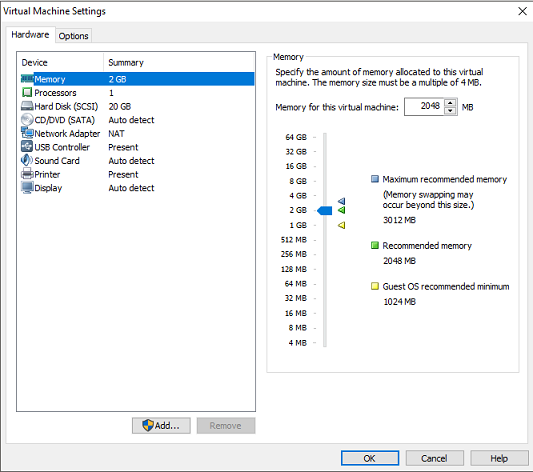Switch to the Options tab
Image resolution: width=533 pixels, height=472 pixels.
coord(73,36)
